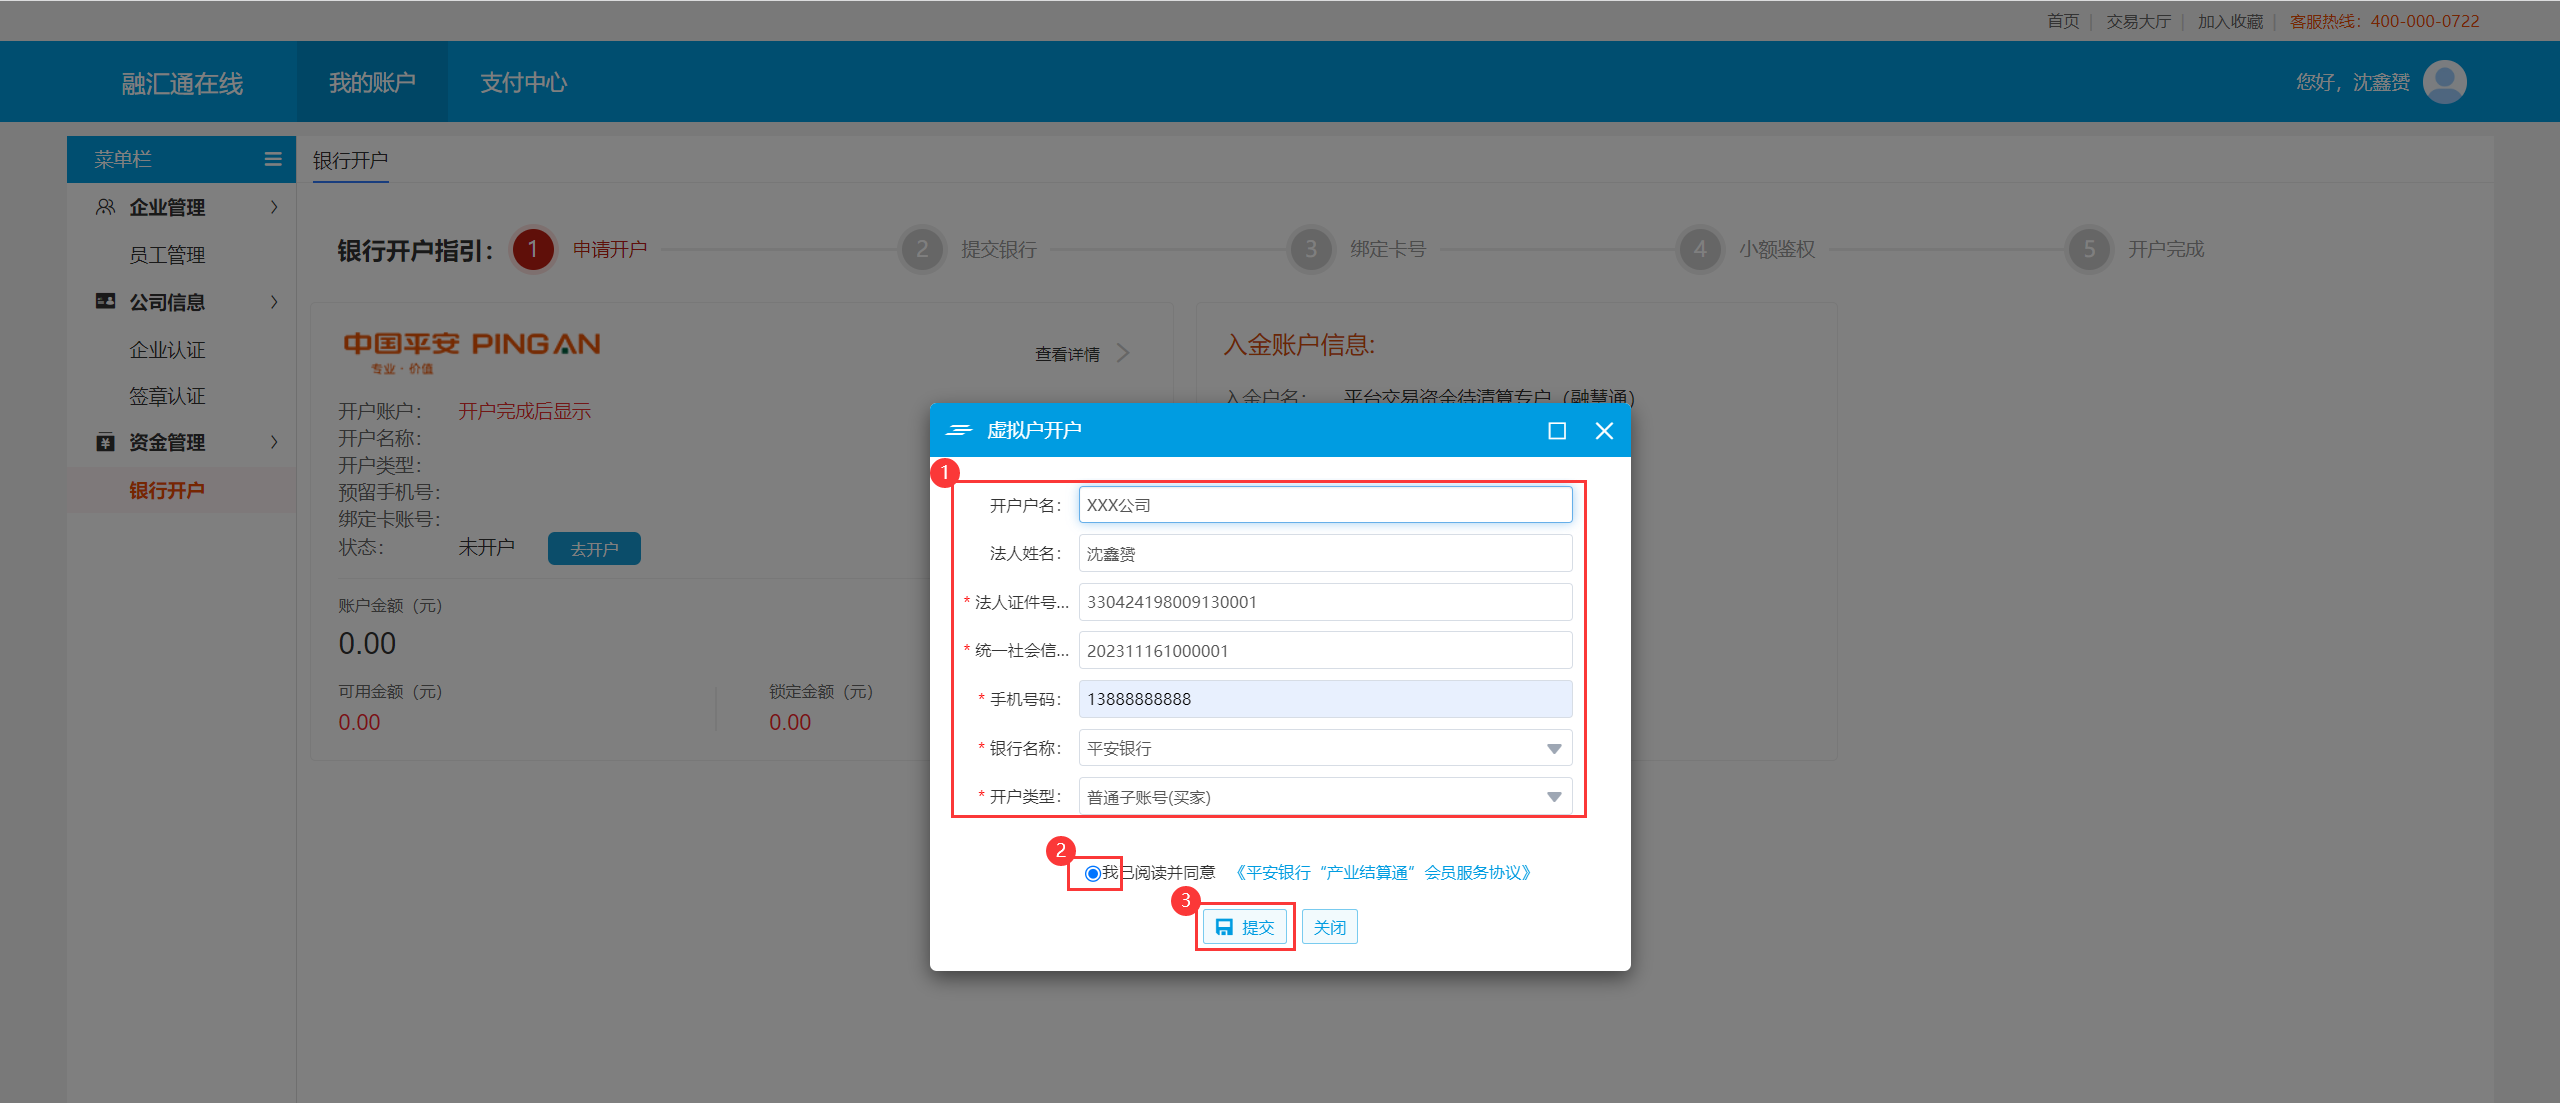
Task: Click the 开户完成后显示 red text
Action: coord(524,411)
